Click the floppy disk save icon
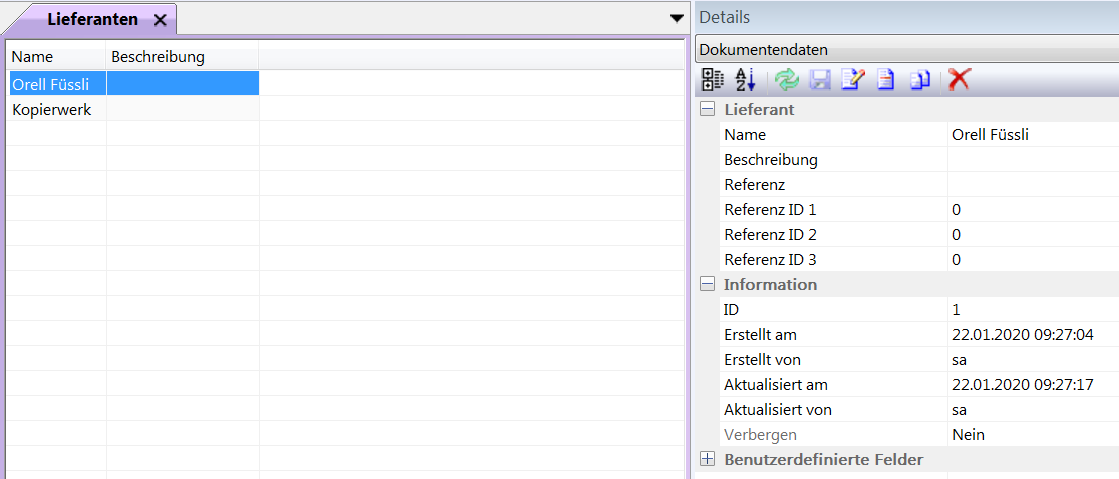This screenshot has height=479, width=1119. click(820, 80)
